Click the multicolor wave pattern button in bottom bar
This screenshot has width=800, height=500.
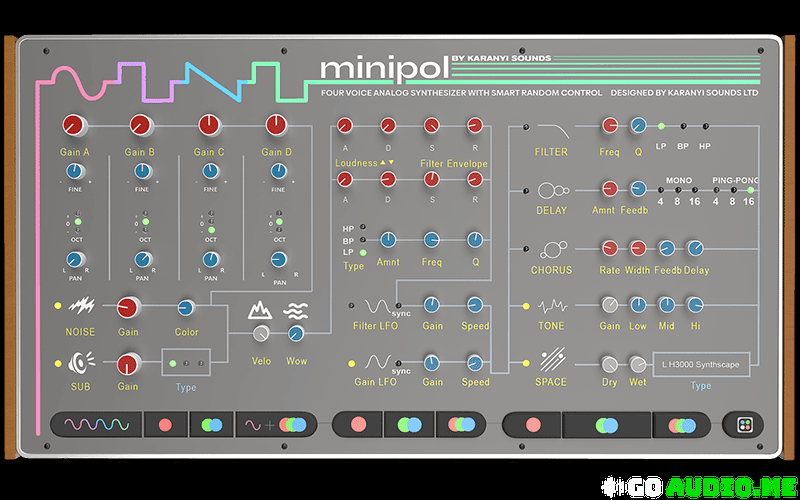[x=96, y=425]
